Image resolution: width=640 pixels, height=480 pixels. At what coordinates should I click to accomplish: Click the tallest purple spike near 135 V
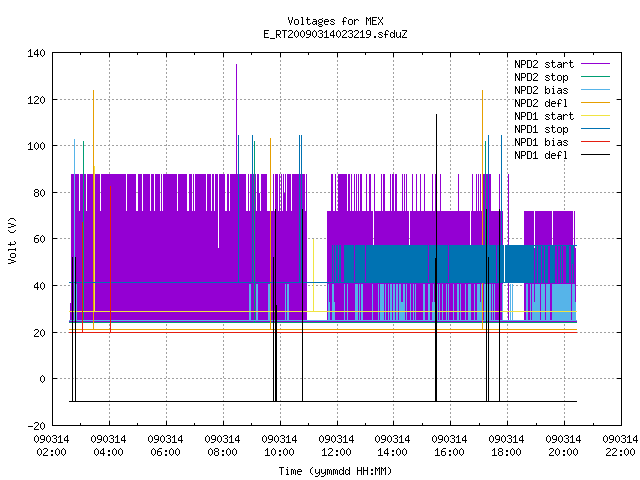pyautogui.click(x=236, y=118)
